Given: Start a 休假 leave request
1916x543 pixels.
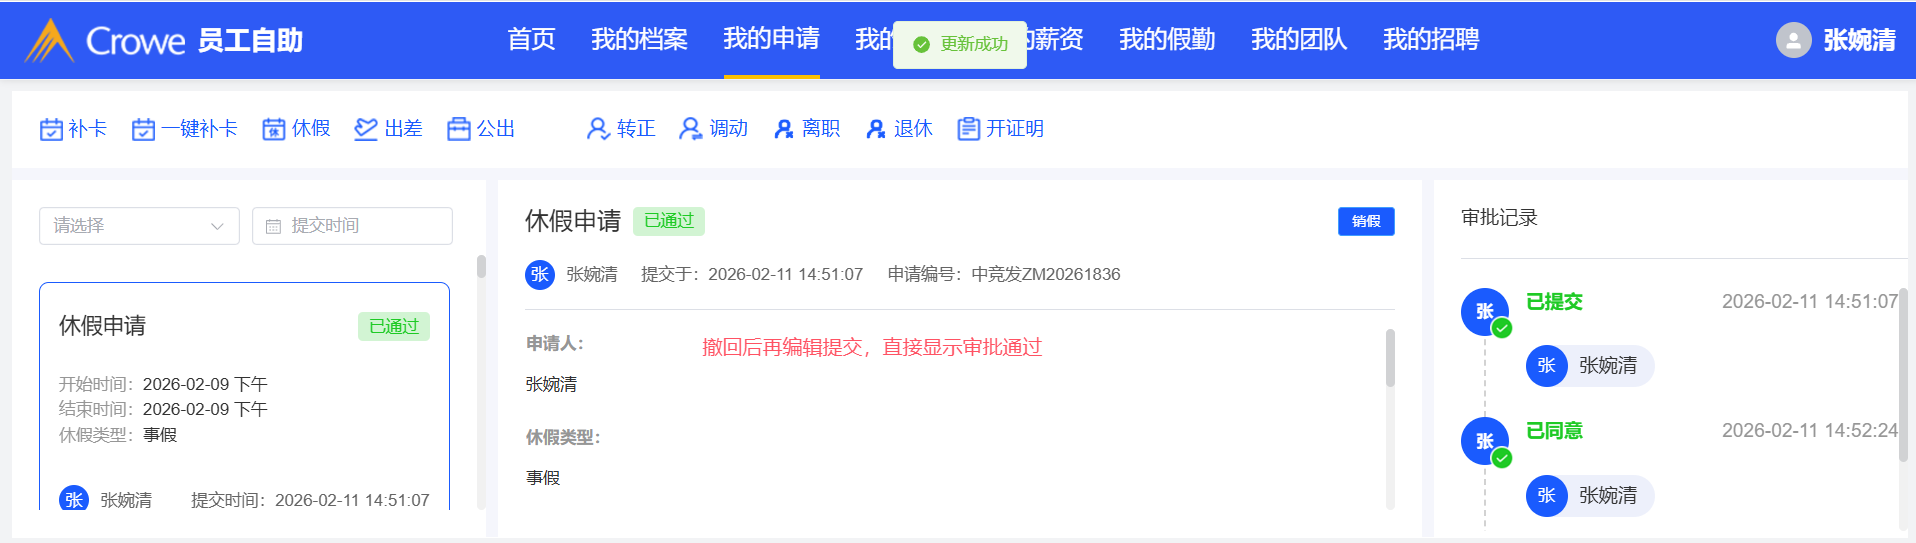Looking at the screenshot, I should point(296,129).
